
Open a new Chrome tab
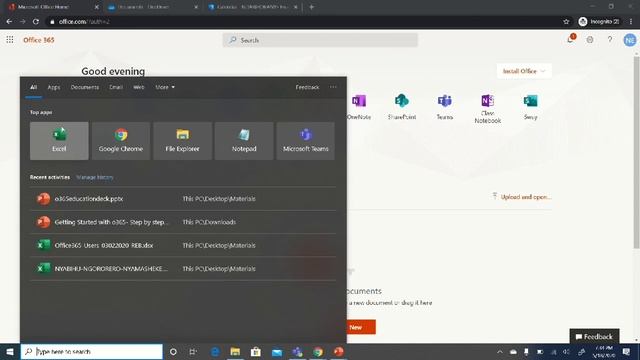pyautogui.click(x=311, y=7)
